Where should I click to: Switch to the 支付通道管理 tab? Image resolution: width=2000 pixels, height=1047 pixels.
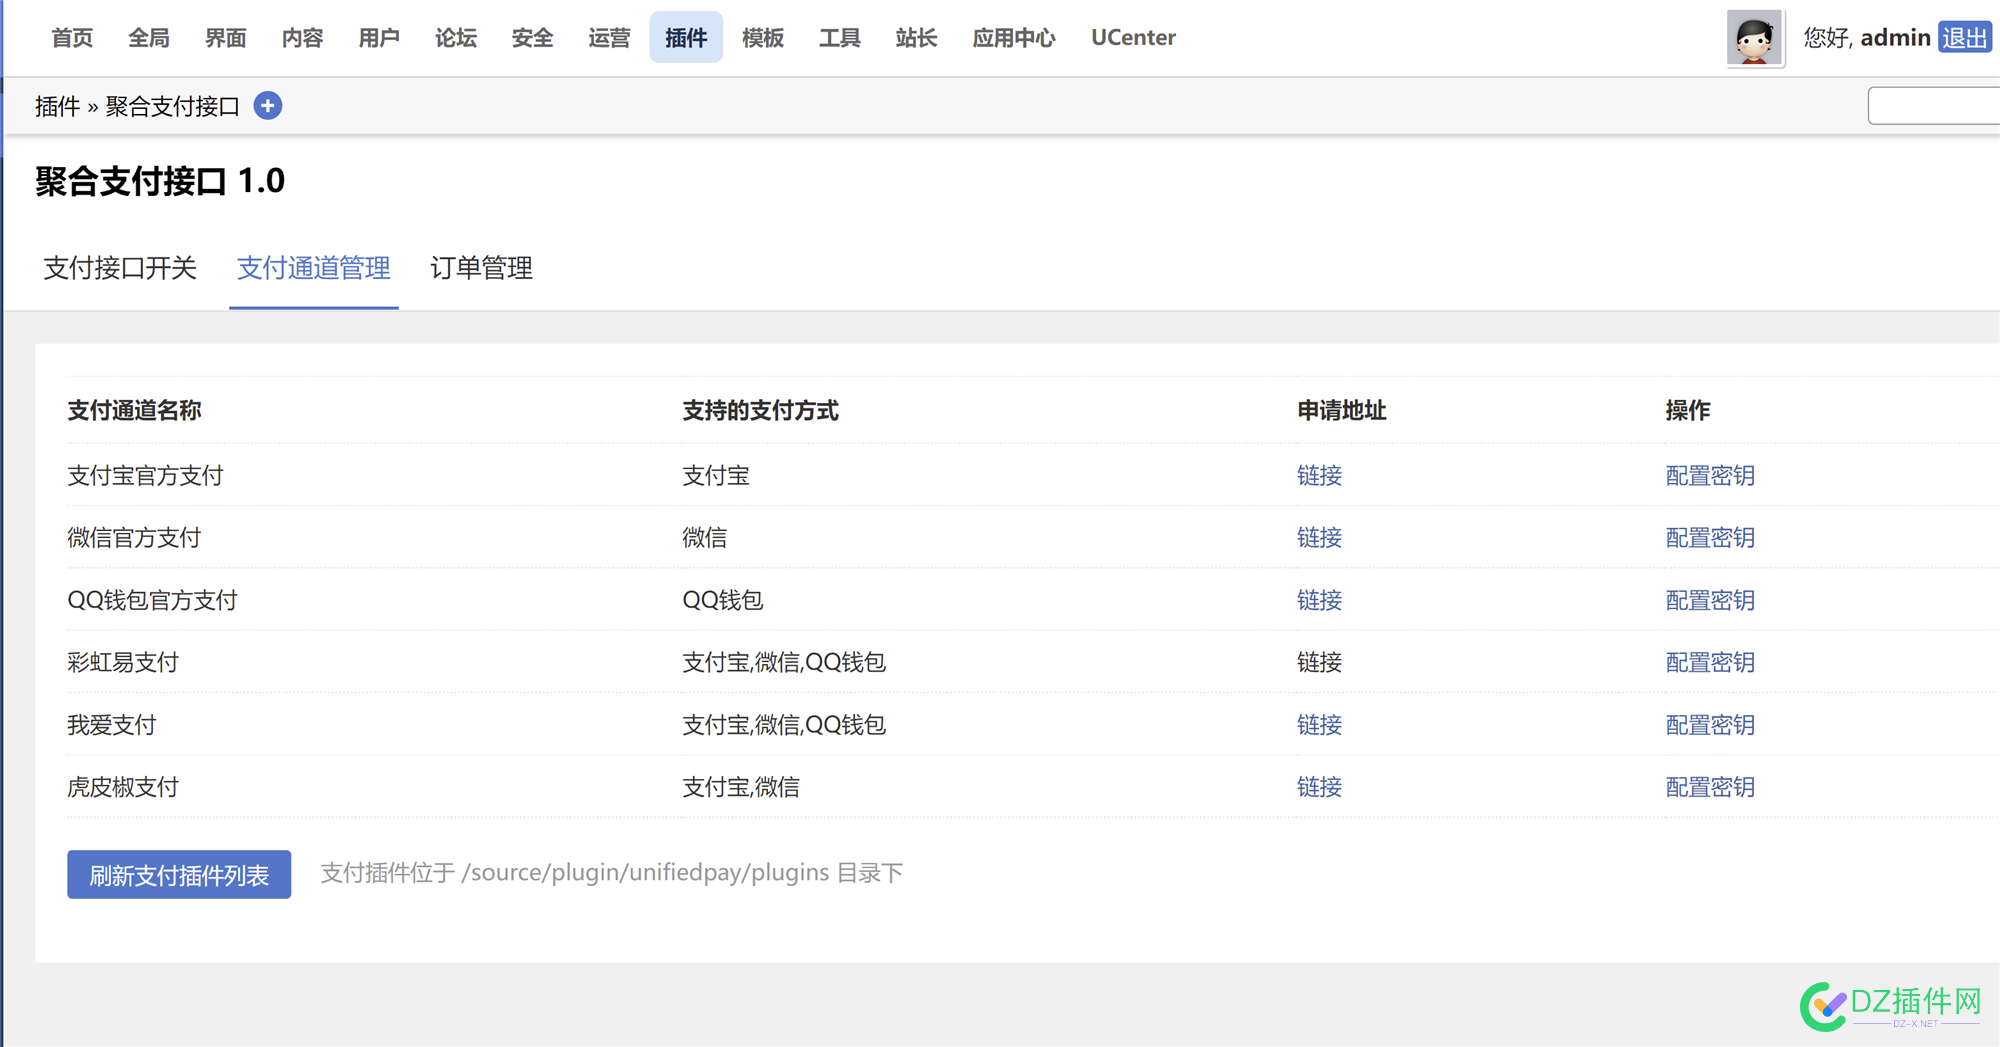tap(314, 268)
